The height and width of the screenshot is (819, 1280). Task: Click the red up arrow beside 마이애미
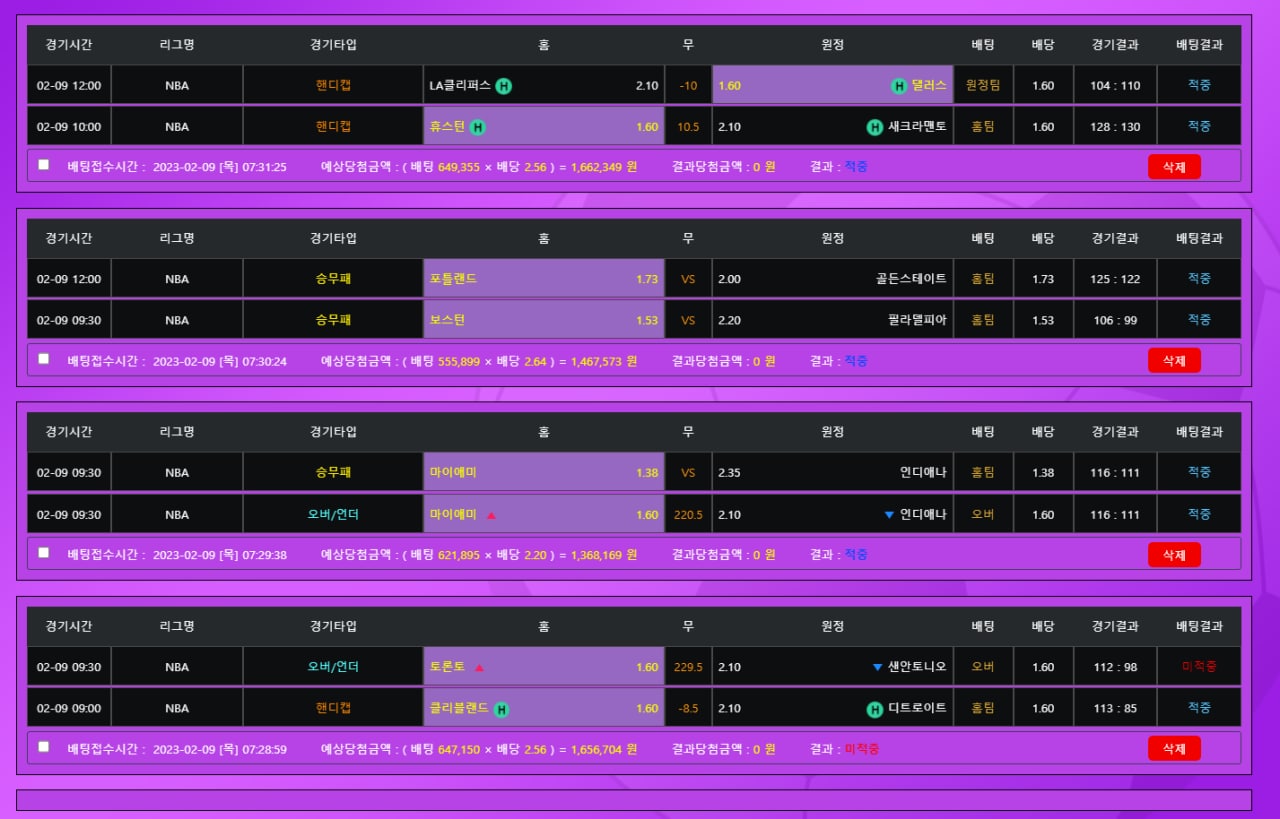coord(491,516)
